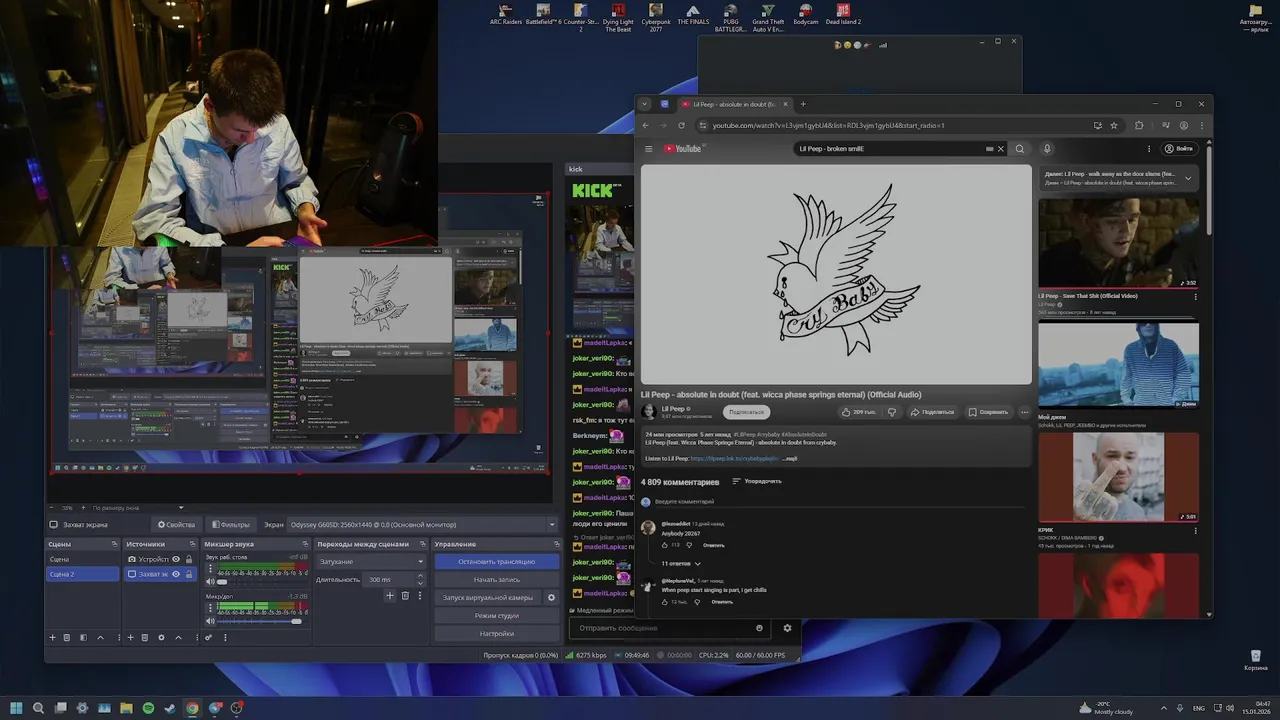This screenshot has width=1280, height=720.
Task: Add a new scene in OBS Scenes panel
Action: pos(52,637)
